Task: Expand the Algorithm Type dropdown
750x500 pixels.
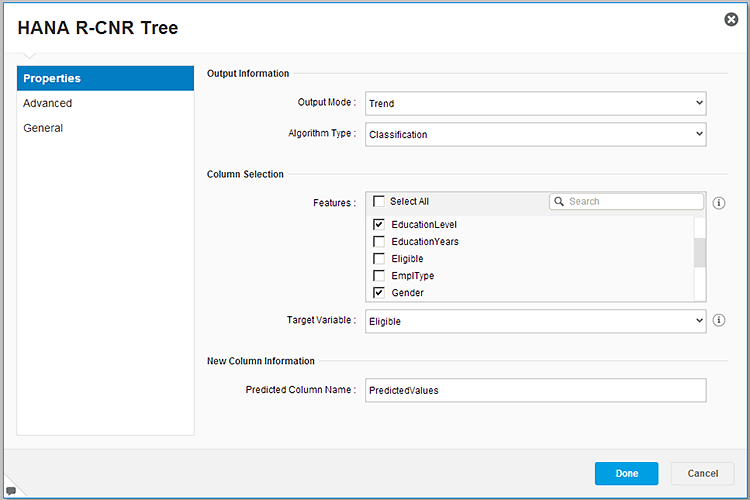Action: click(x=536, y=134)
